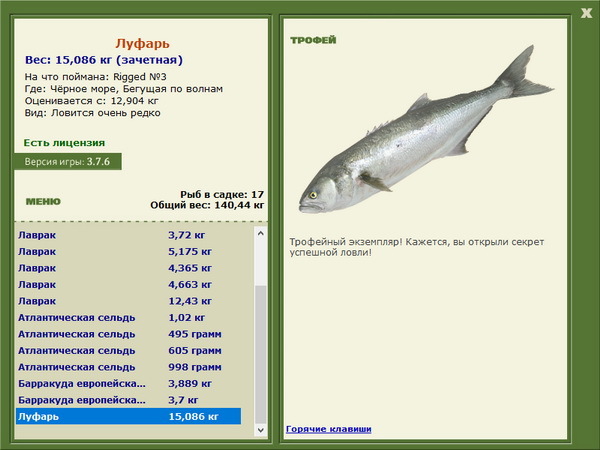Select the Атлантическая сельдь 1,02 кг row
600x450 pixels.
tap(129, 317)
